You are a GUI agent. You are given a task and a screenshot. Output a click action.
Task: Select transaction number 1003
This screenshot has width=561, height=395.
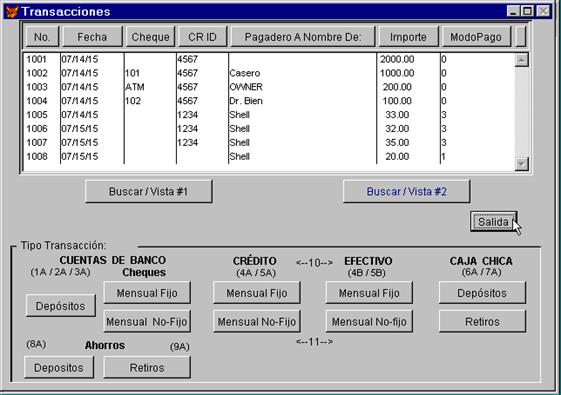[36, 87]
